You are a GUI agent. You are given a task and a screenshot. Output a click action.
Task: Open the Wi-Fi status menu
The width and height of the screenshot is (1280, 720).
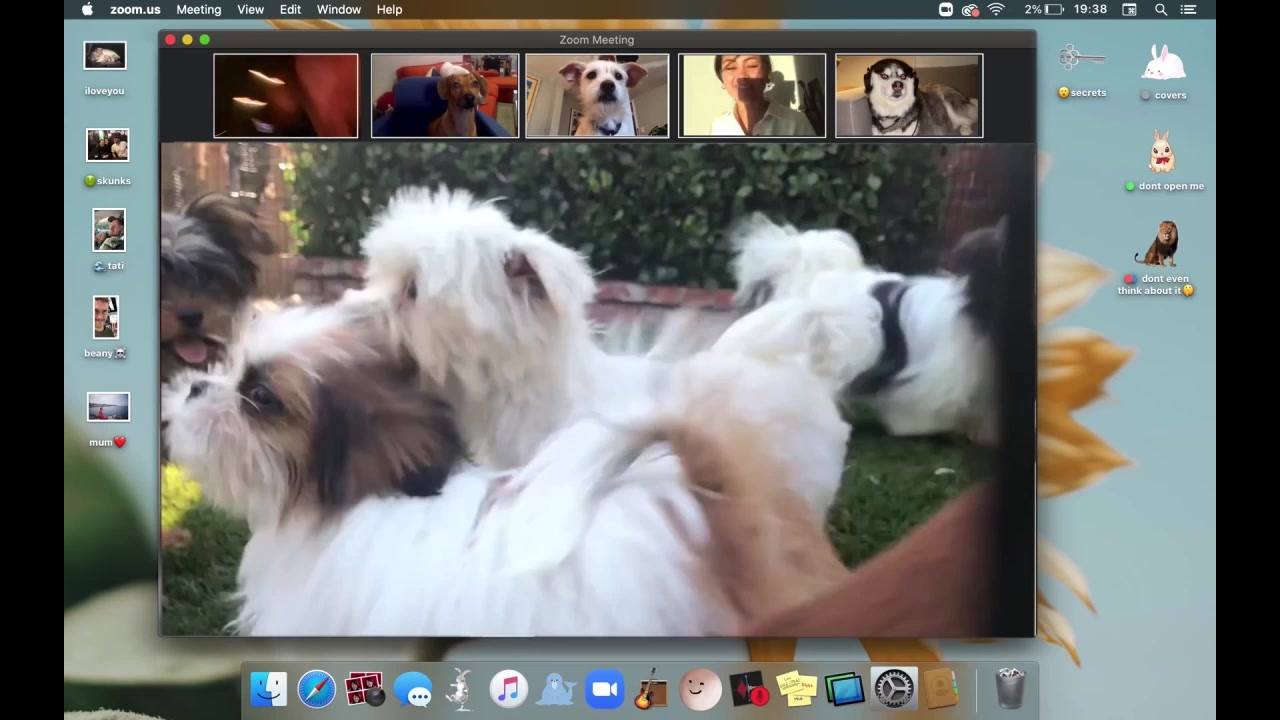pyautogui.click(x=996, y=9)
